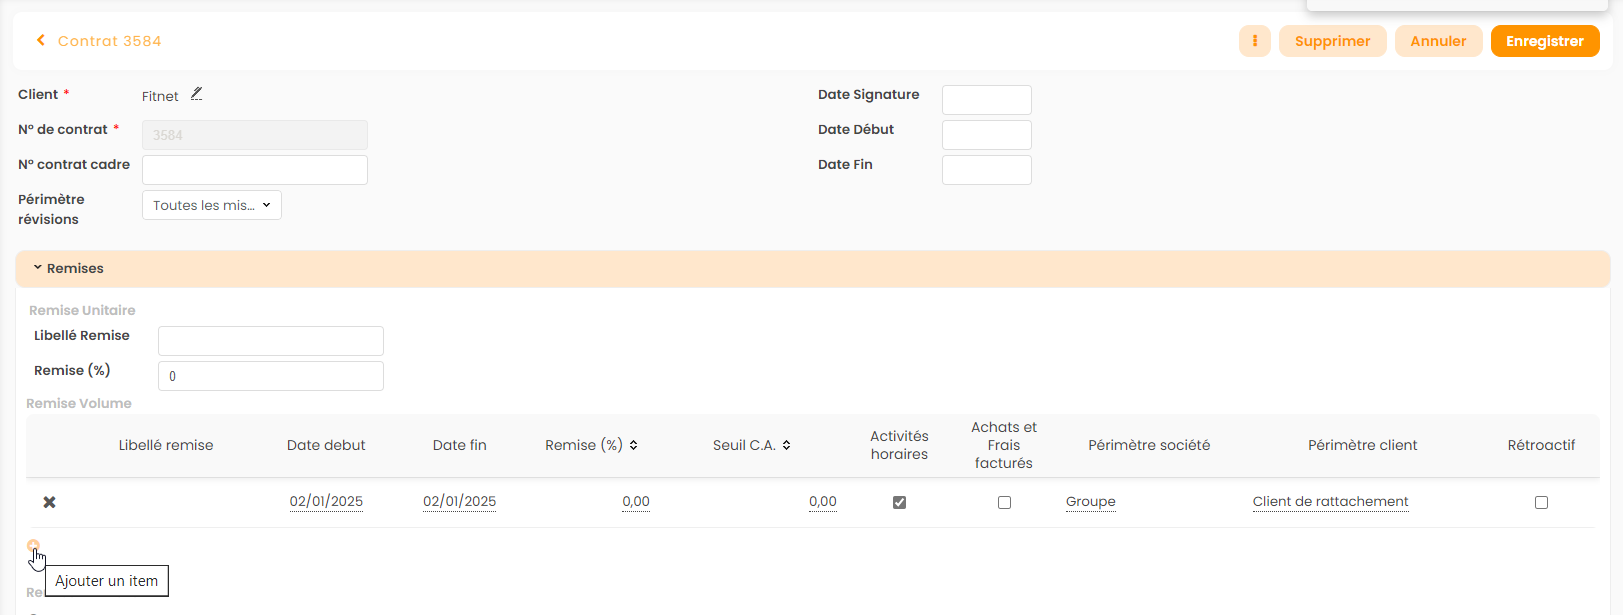Image resolution: width=1623 pixels, height=615 pixels.
Task: Click the plus icon to add an item
Action: [33, 547]
